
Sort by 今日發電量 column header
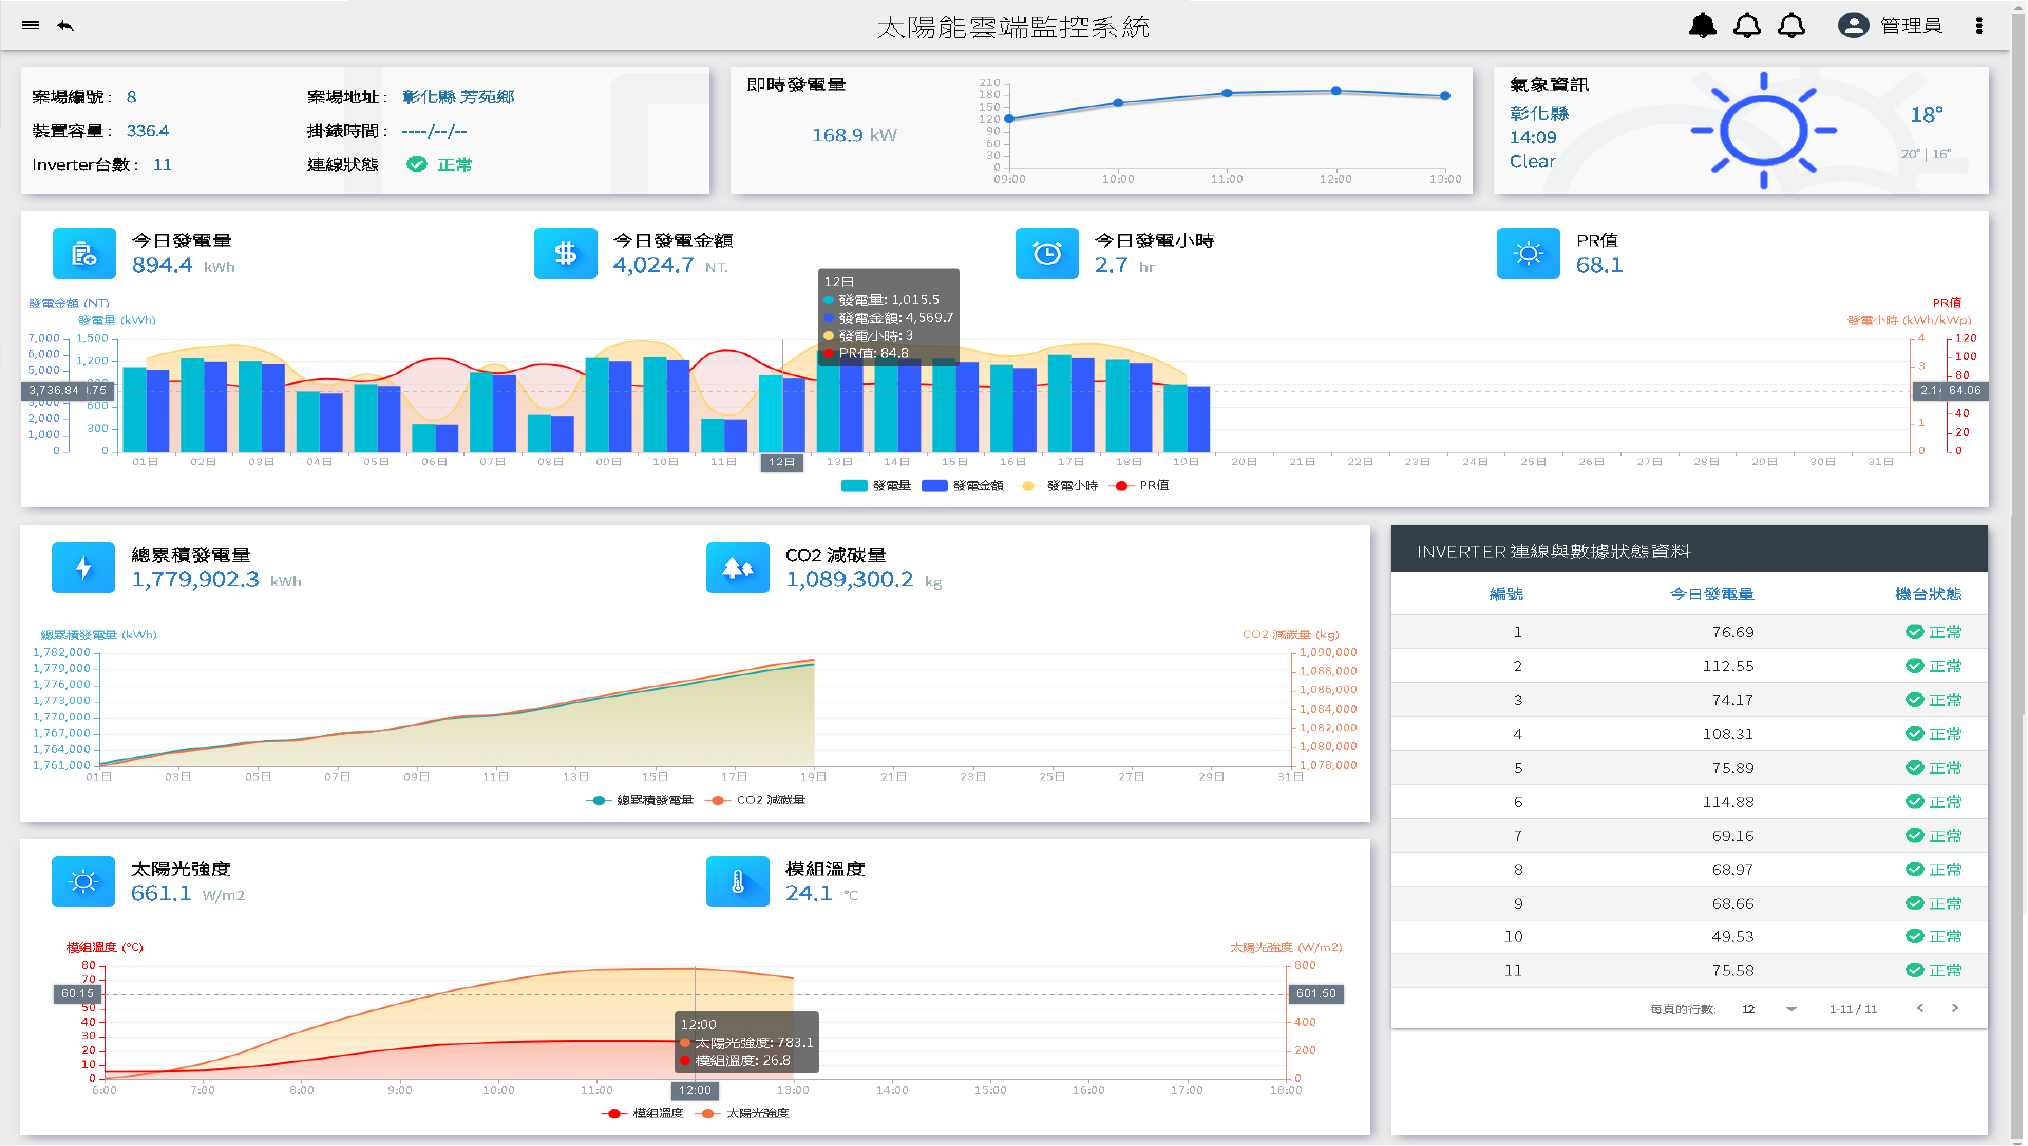pyautogui.click(x=1711, y=594)
